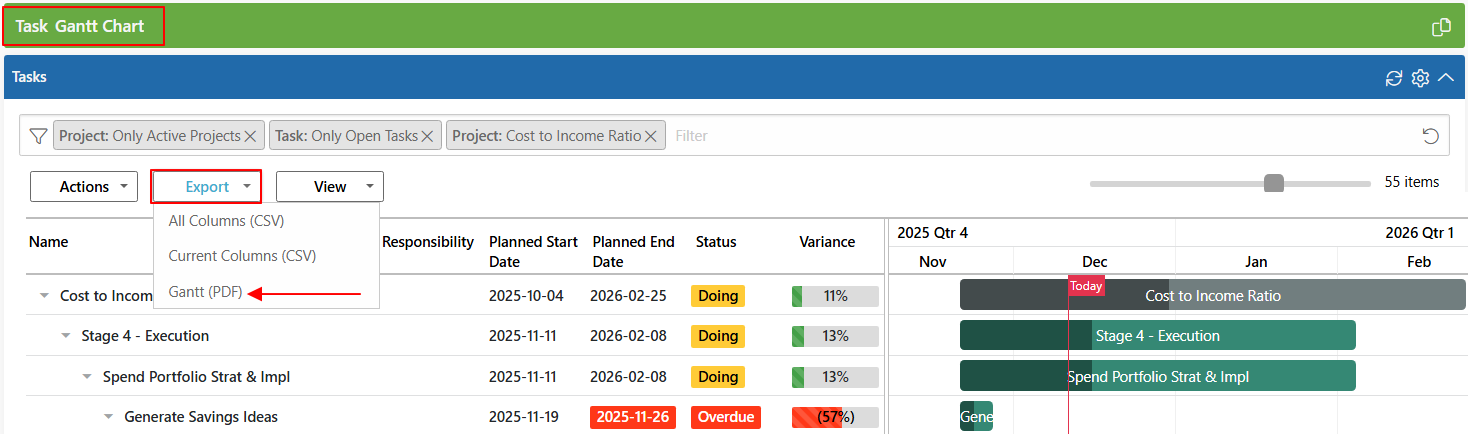Click Task Gantt Chart title
Image resolution: width=1468 pixels, height=434 pixels.
(80, 26)
